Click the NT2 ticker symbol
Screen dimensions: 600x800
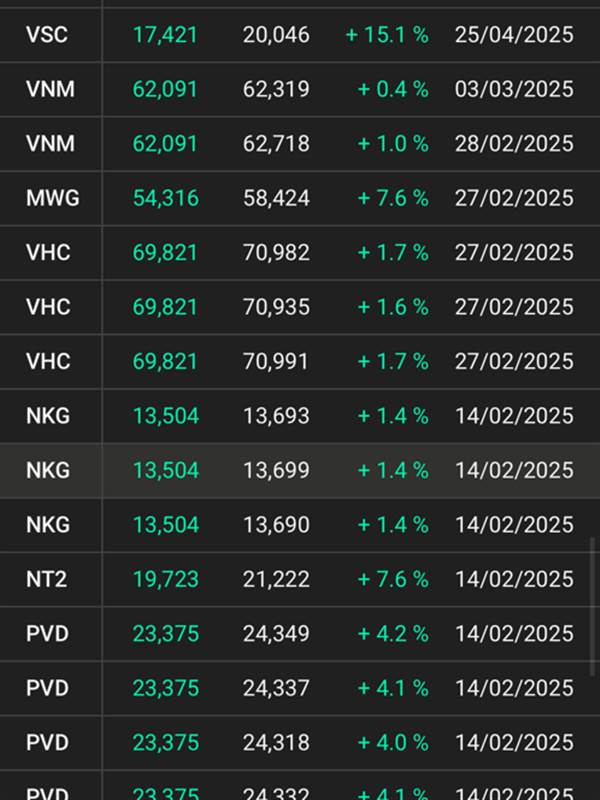click(46, 579)
